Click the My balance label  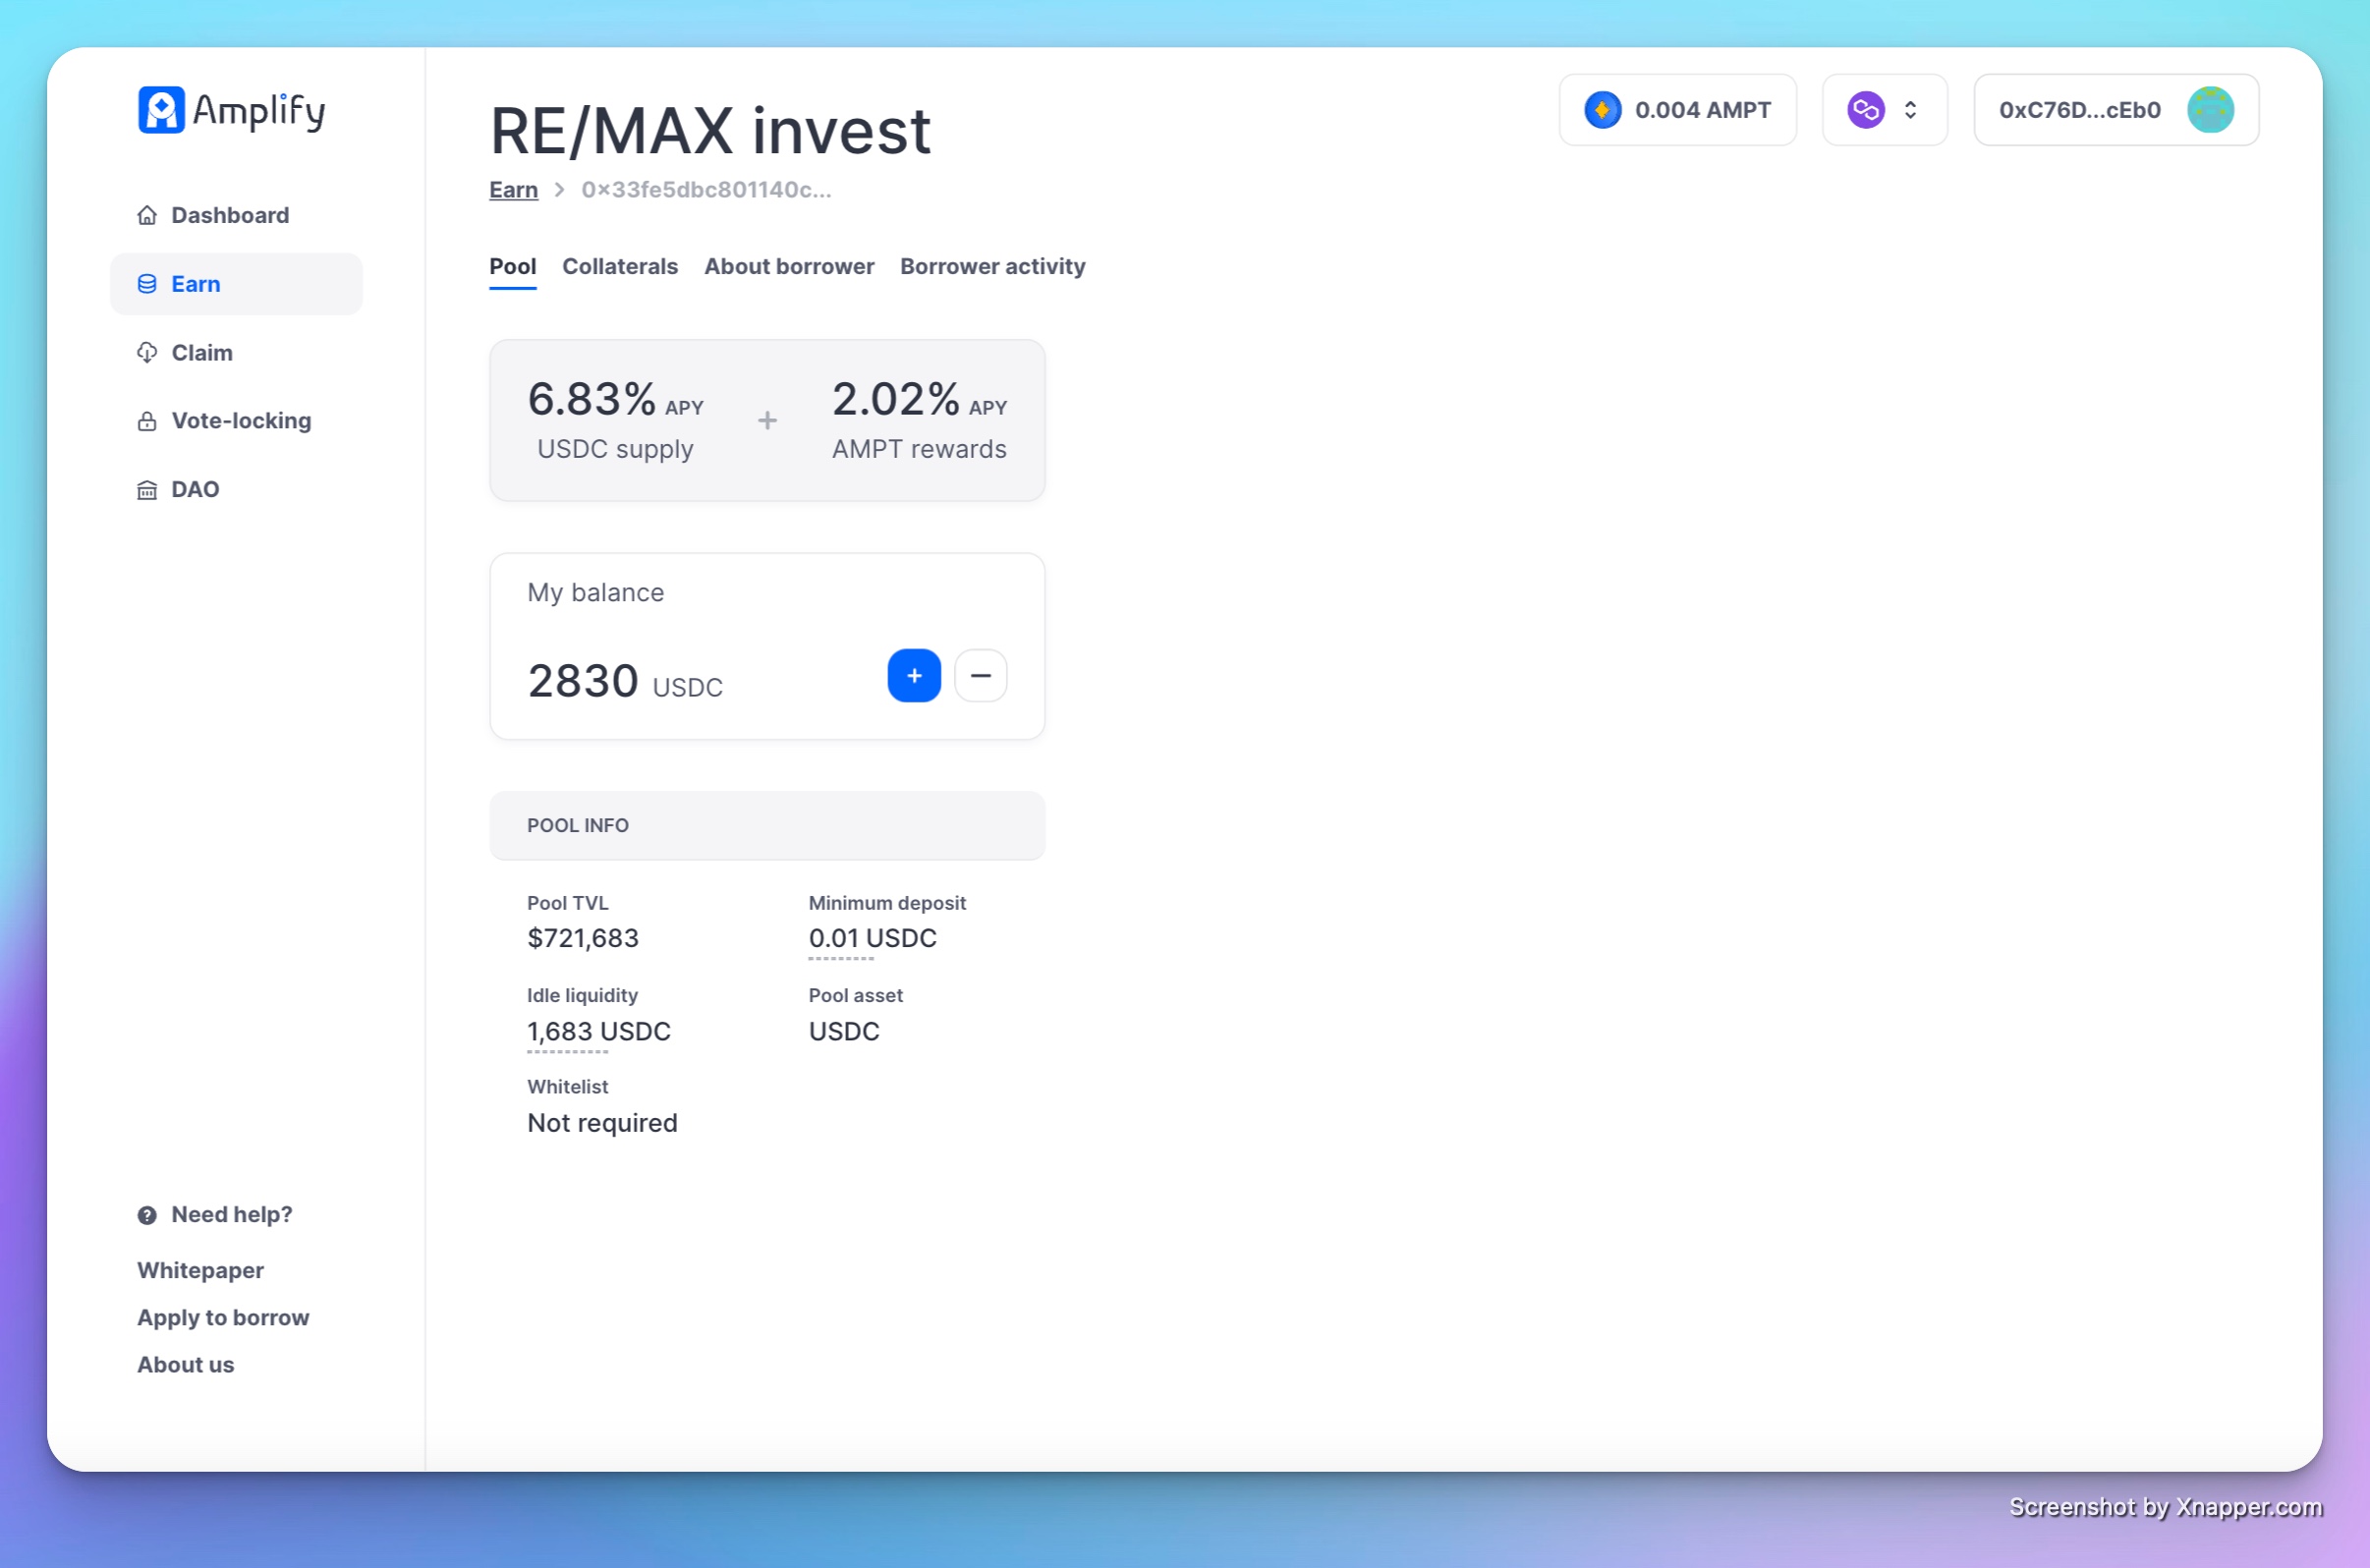(595, 593)
